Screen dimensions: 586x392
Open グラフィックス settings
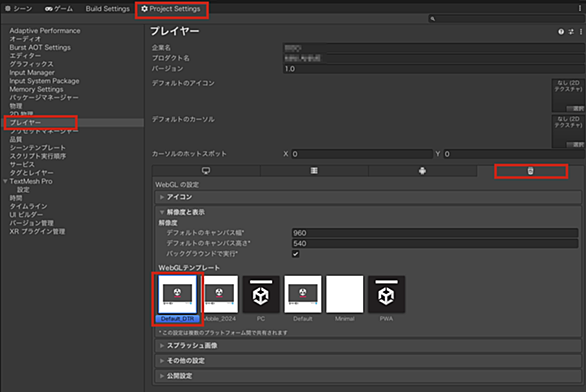pos(32,64)
